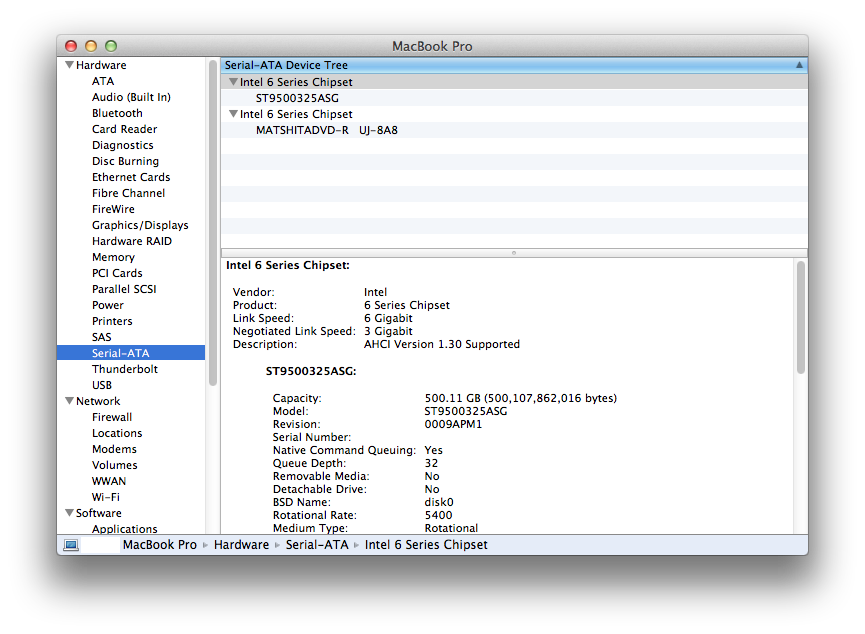Click the 5400 Rotational Rate value
865x634 pixels.
[438, 515]
